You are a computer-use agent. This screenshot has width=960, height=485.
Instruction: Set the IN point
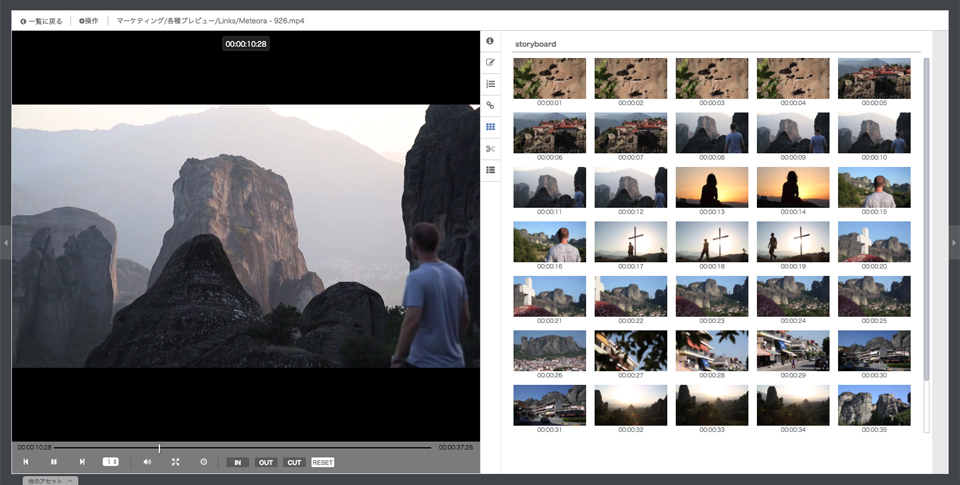238,462
